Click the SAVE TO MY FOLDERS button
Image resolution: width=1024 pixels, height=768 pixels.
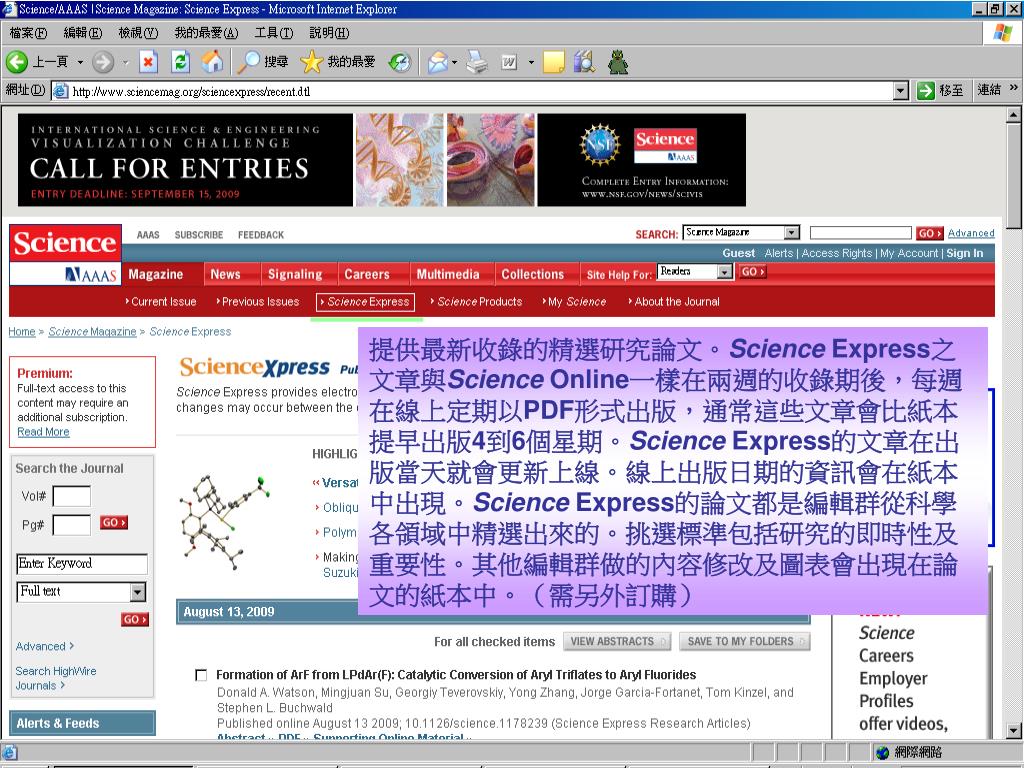click(x=744, y=641)
